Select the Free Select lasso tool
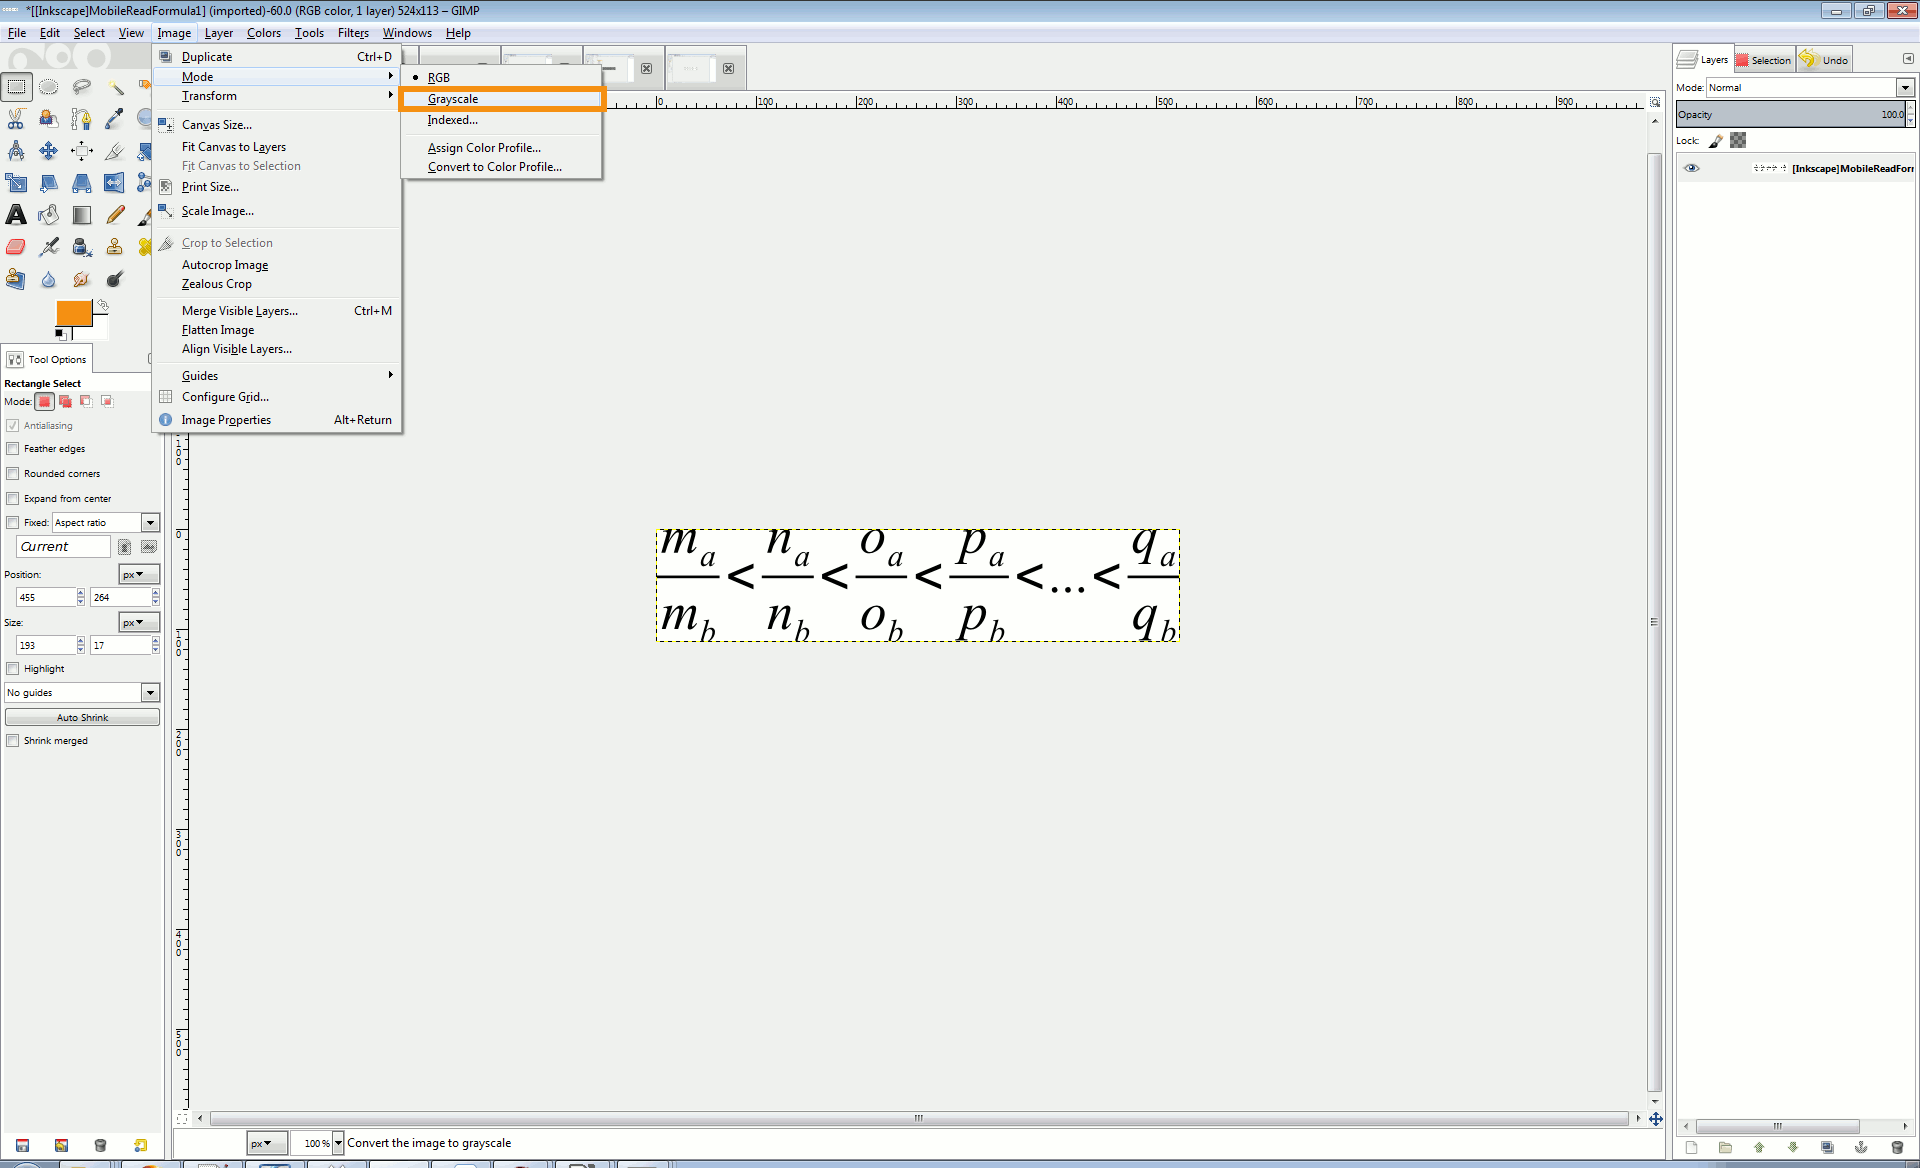This screenshot has width=1920, height=1168. coord(81,87)
